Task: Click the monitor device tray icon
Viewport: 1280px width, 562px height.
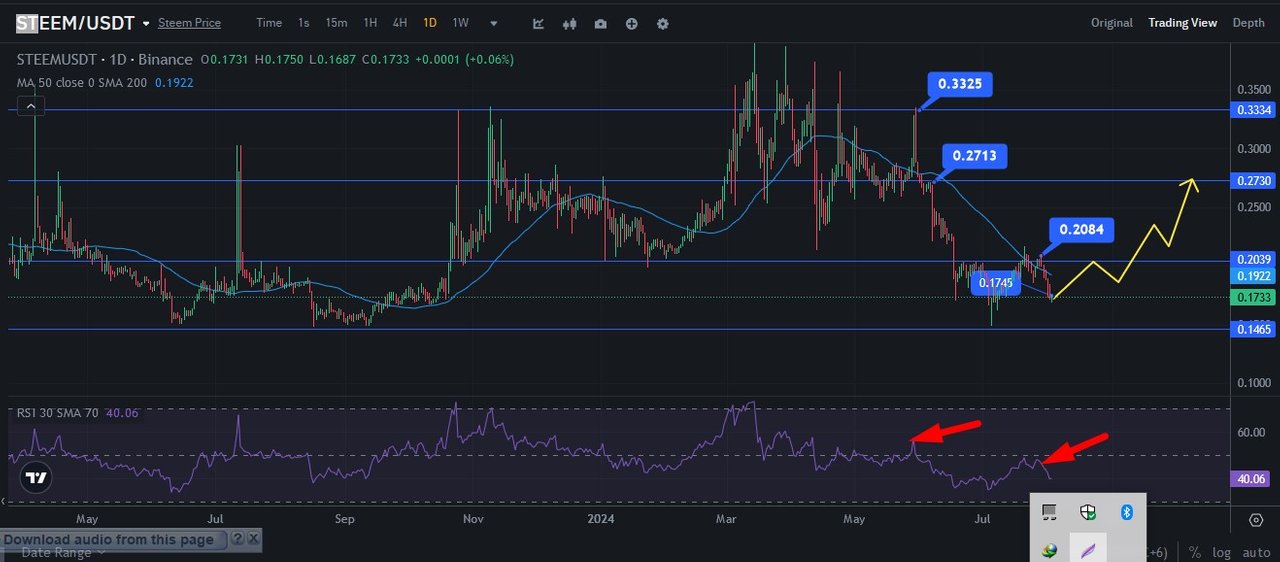Action: tap(1050, 512)
